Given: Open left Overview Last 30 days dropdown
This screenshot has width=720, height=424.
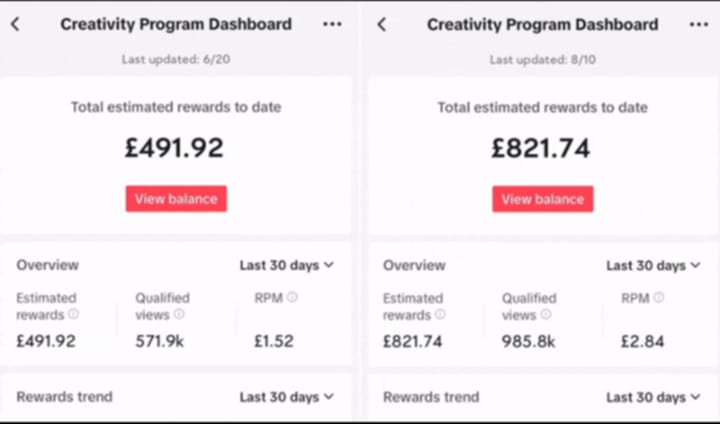Looking at the screenshot, I should (287, 265).
